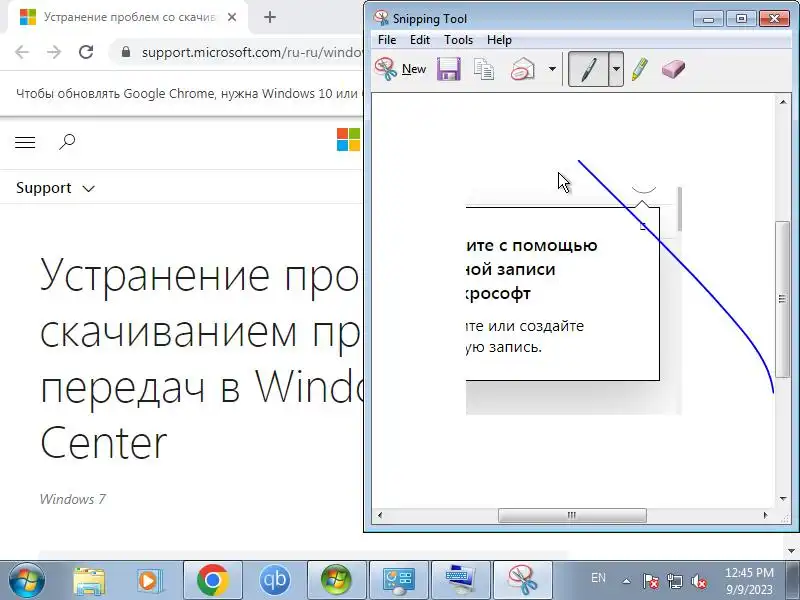Click the bottom scroll arrow on Chrome page

point(791,551)
